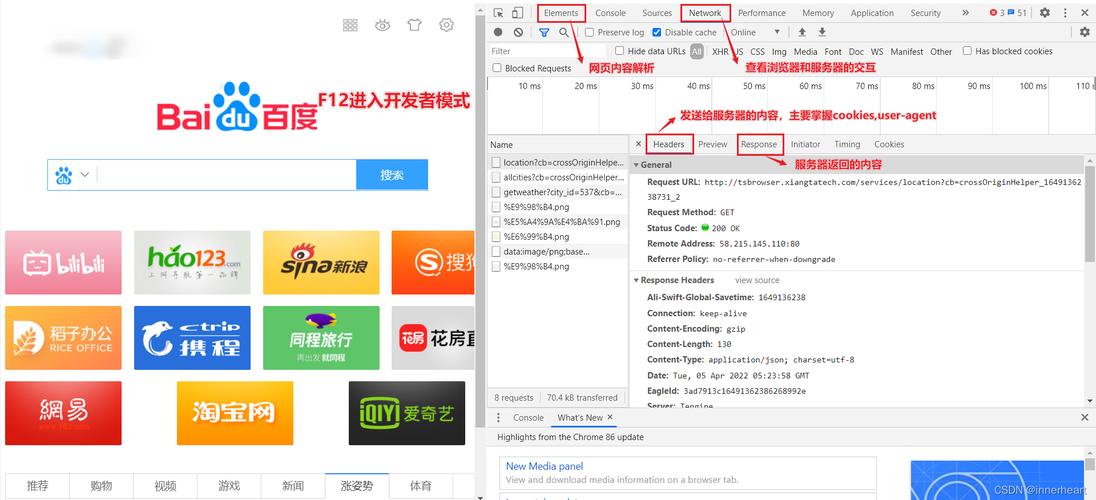Open the Ctrip 携程 tile
Viewport: 1096px width, 500px height.
[x=192, y=338]
